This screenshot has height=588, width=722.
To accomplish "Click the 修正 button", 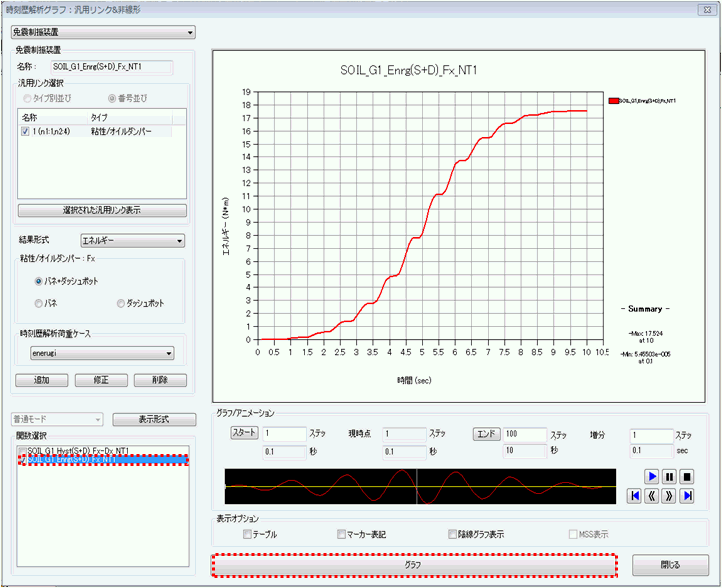I will point(101,380).
